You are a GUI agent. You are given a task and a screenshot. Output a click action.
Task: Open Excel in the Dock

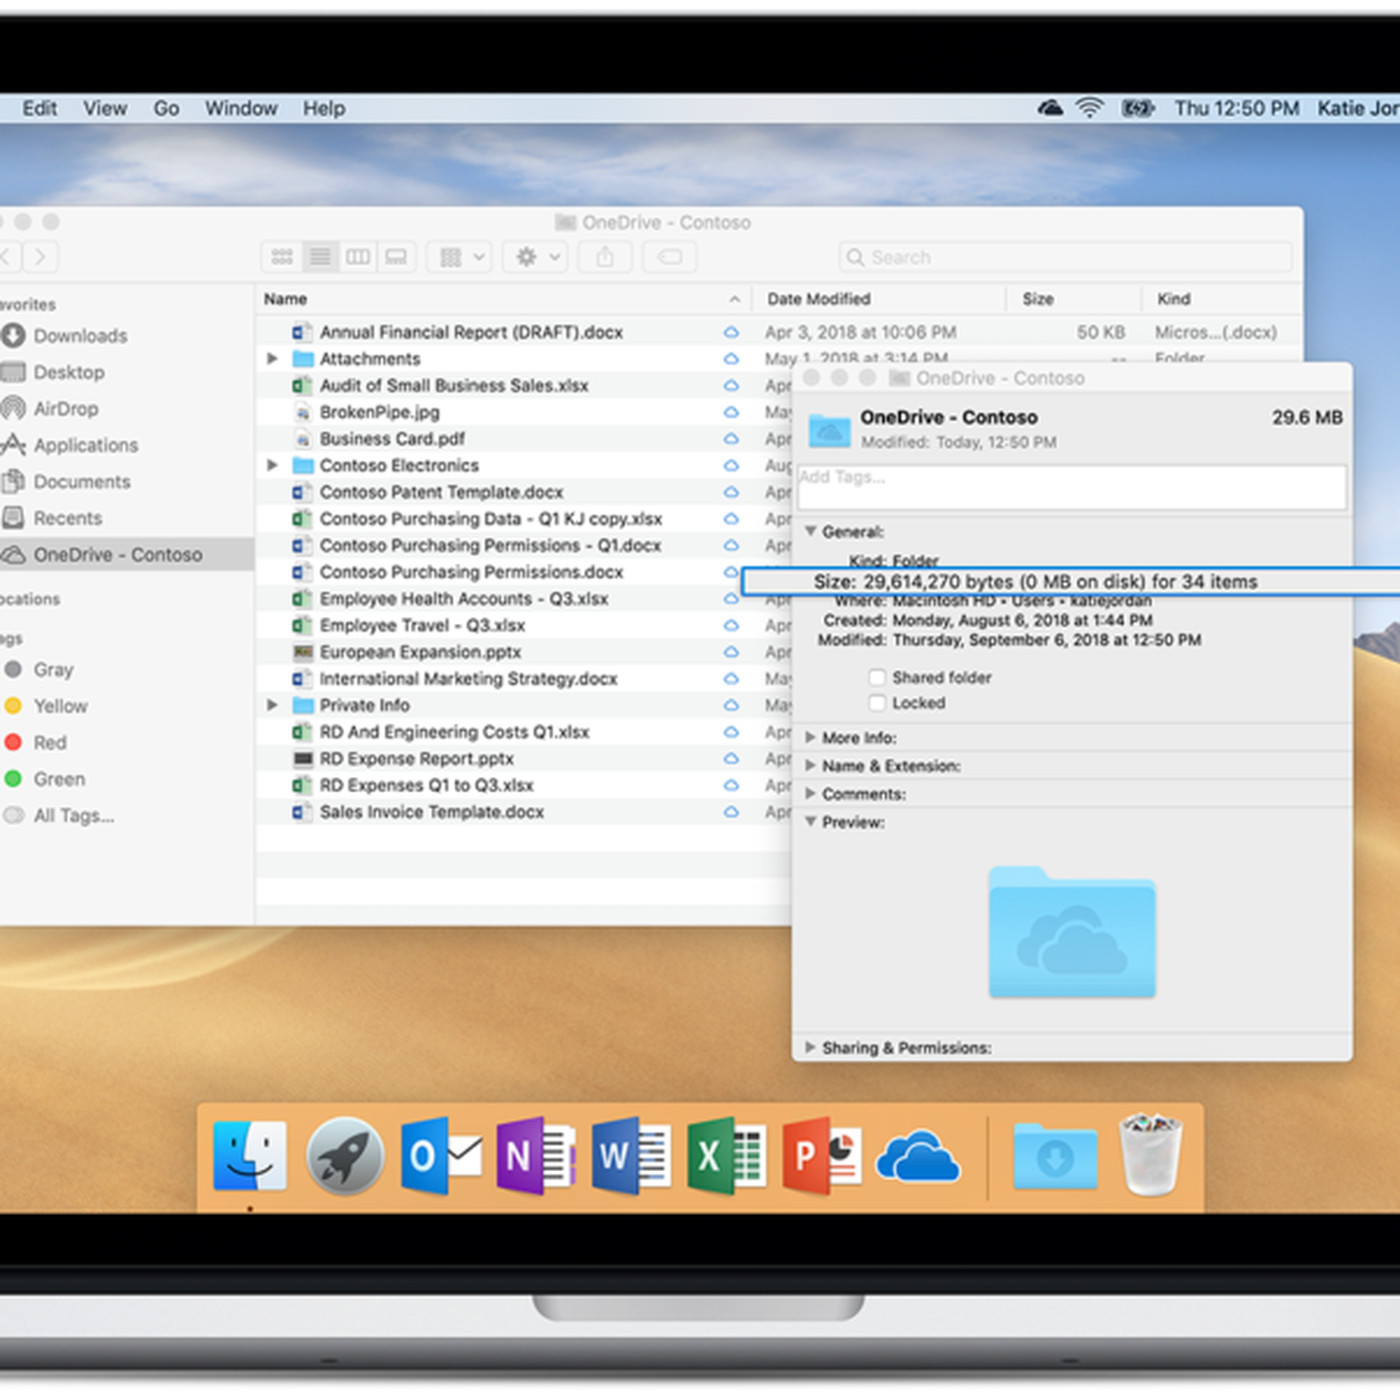point(726,1156)
